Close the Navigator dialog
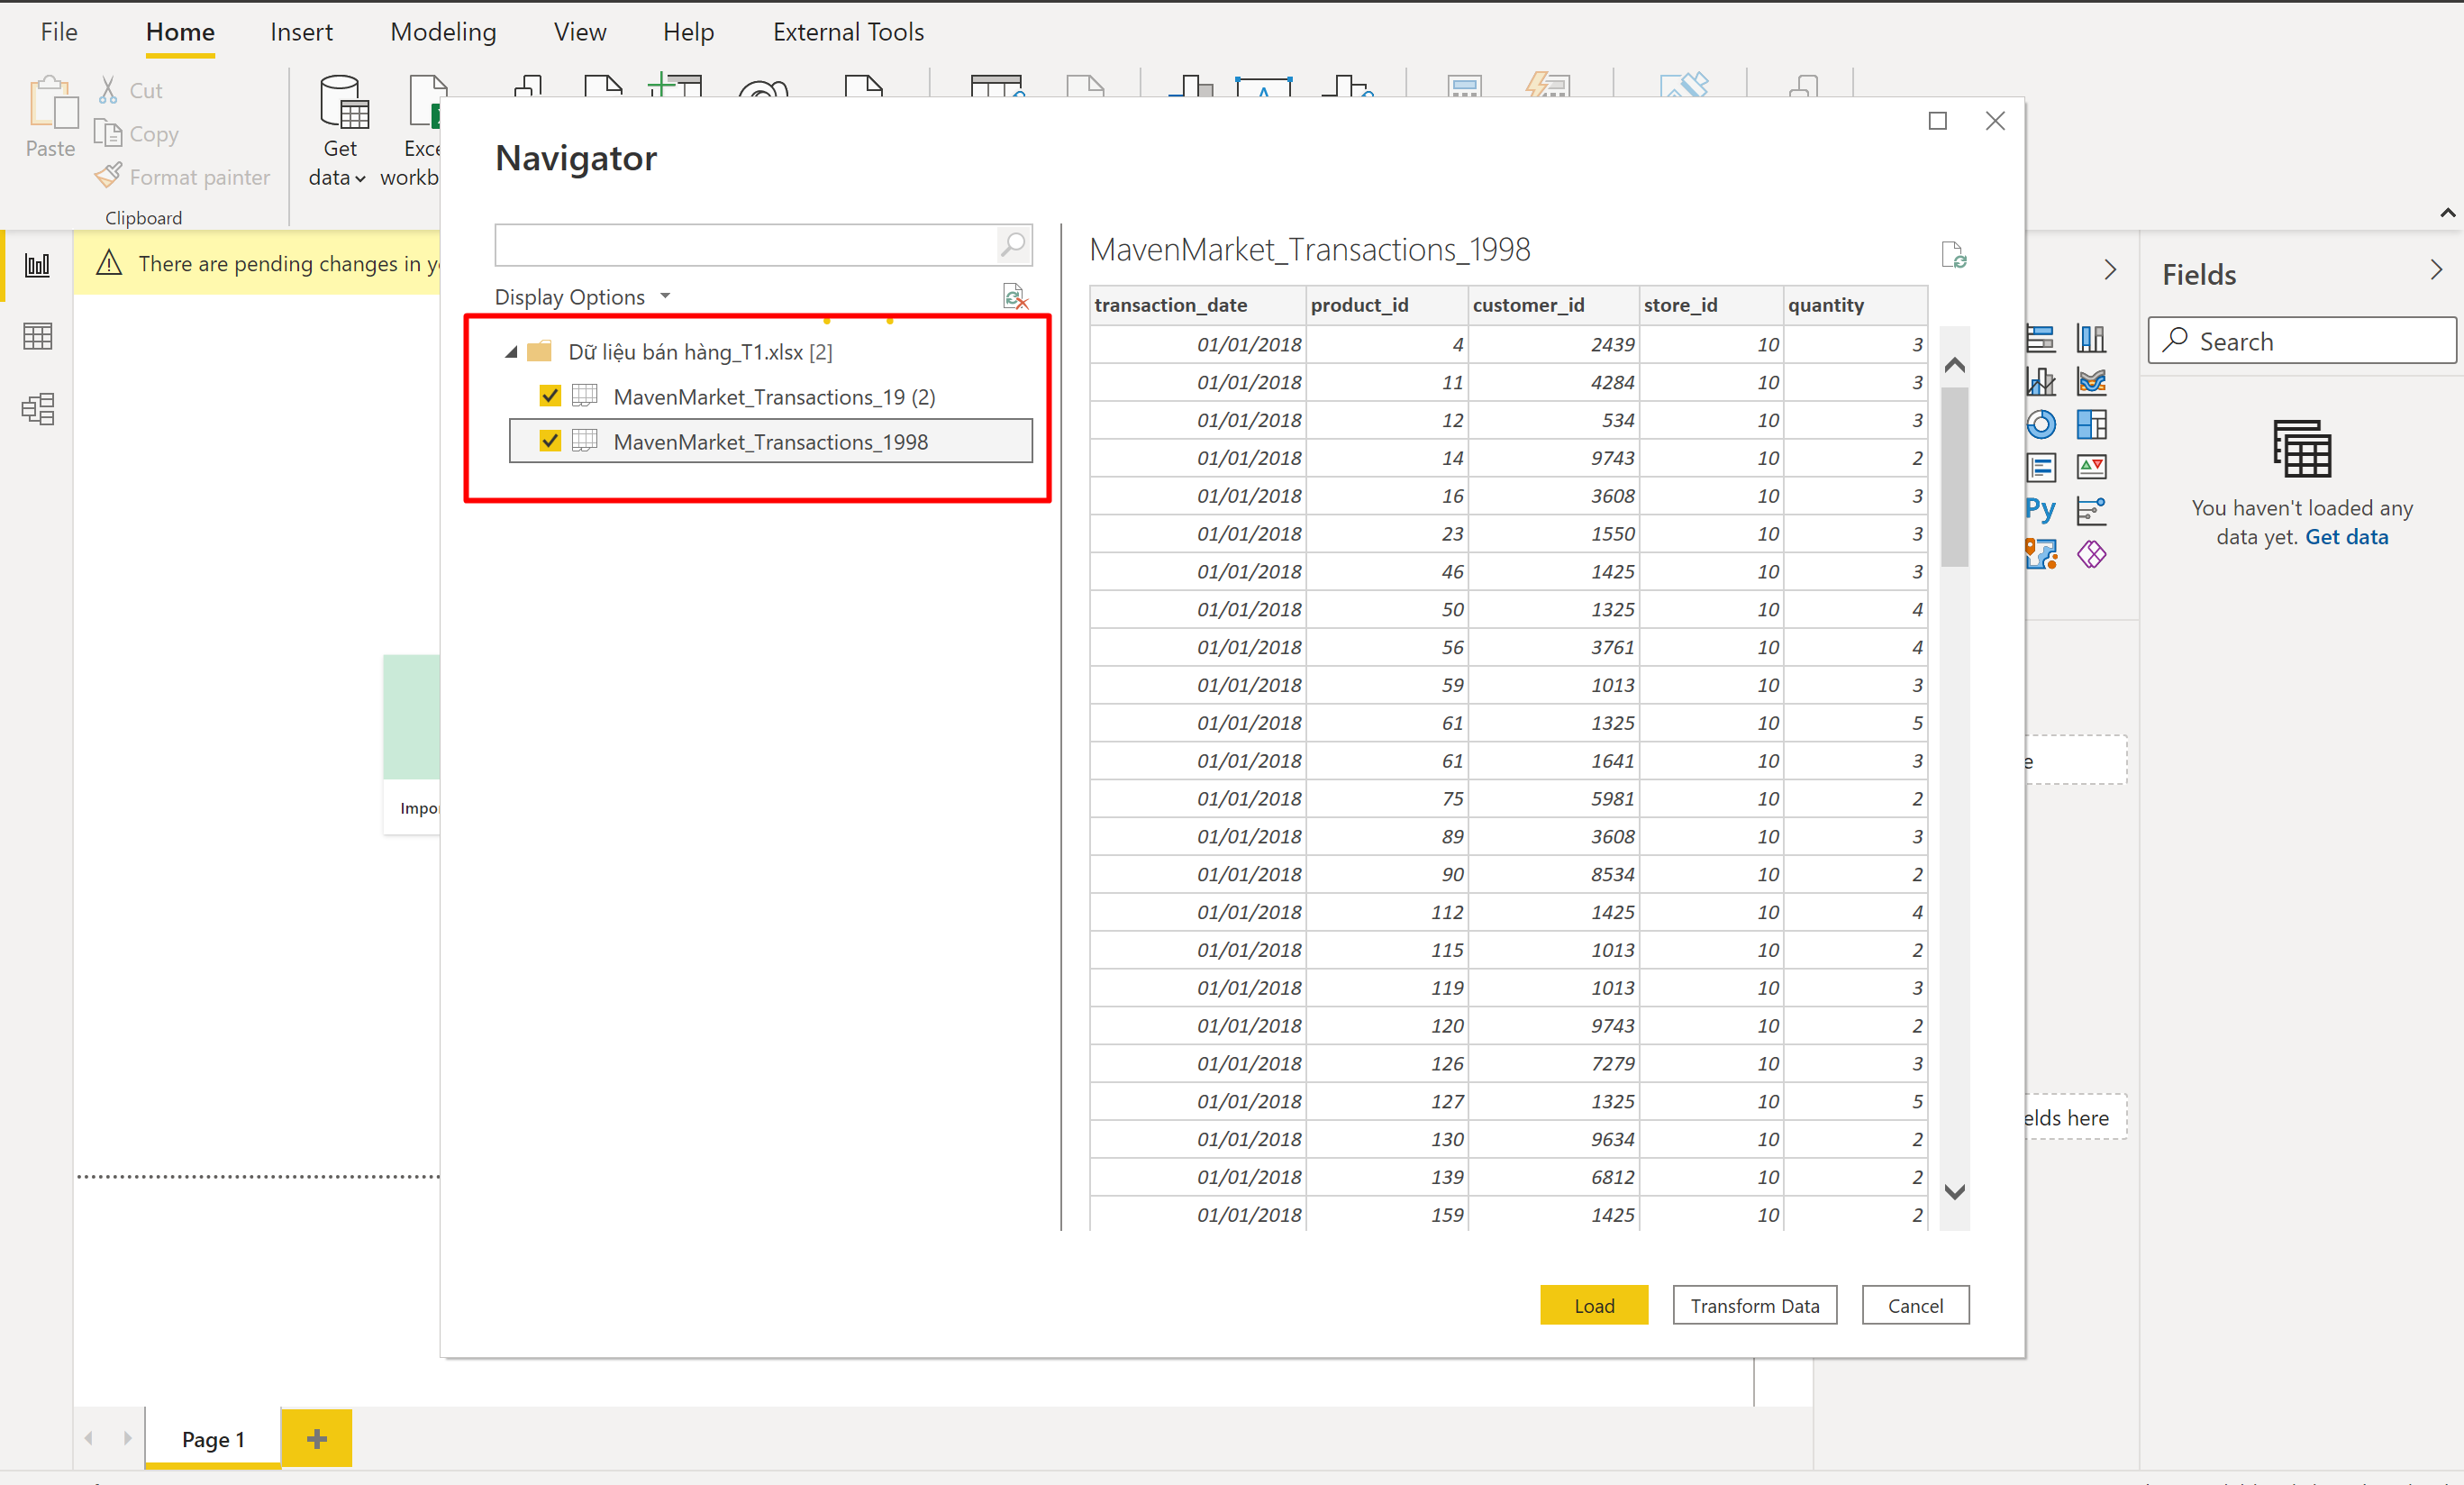 click(1995, 121)
